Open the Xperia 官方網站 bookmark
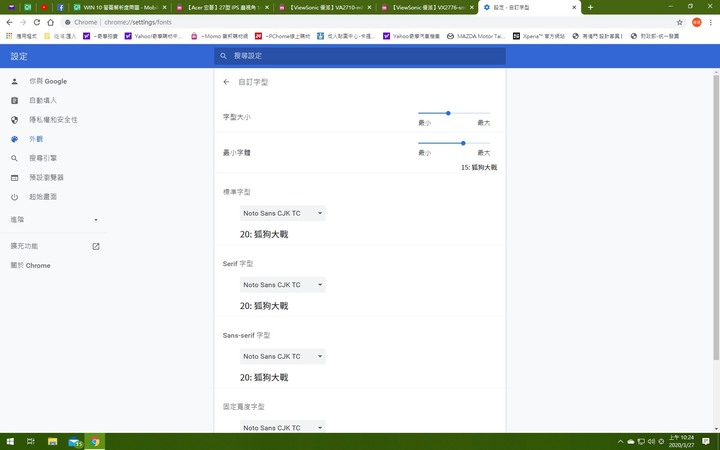 click(x=539, y=36)
